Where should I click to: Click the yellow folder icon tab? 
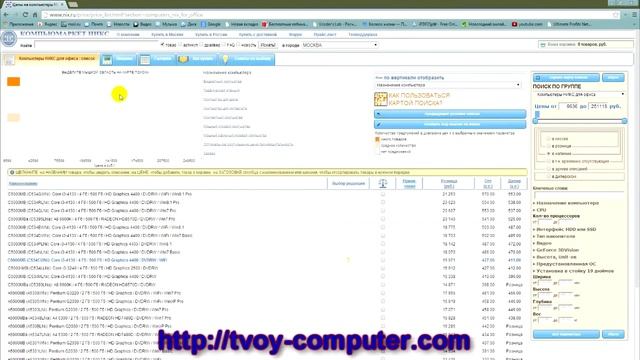[x=183, y=60]
